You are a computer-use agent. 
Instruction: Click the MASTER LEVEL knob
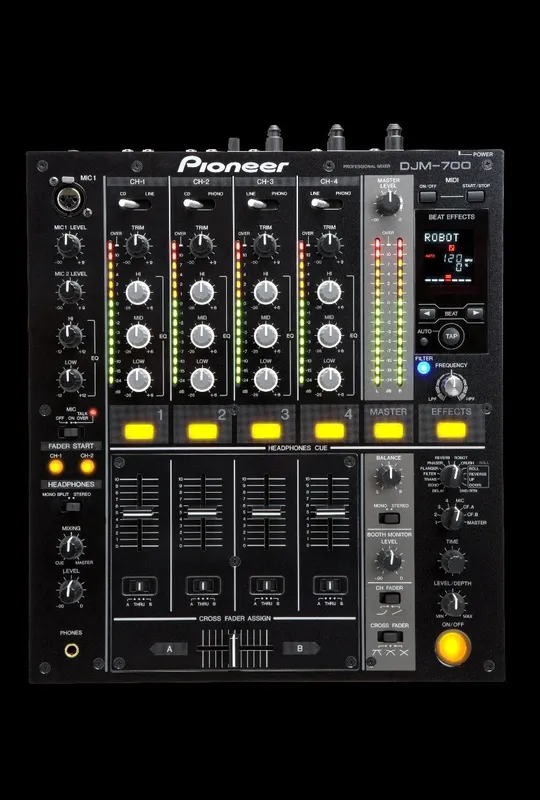coord(388,204)
